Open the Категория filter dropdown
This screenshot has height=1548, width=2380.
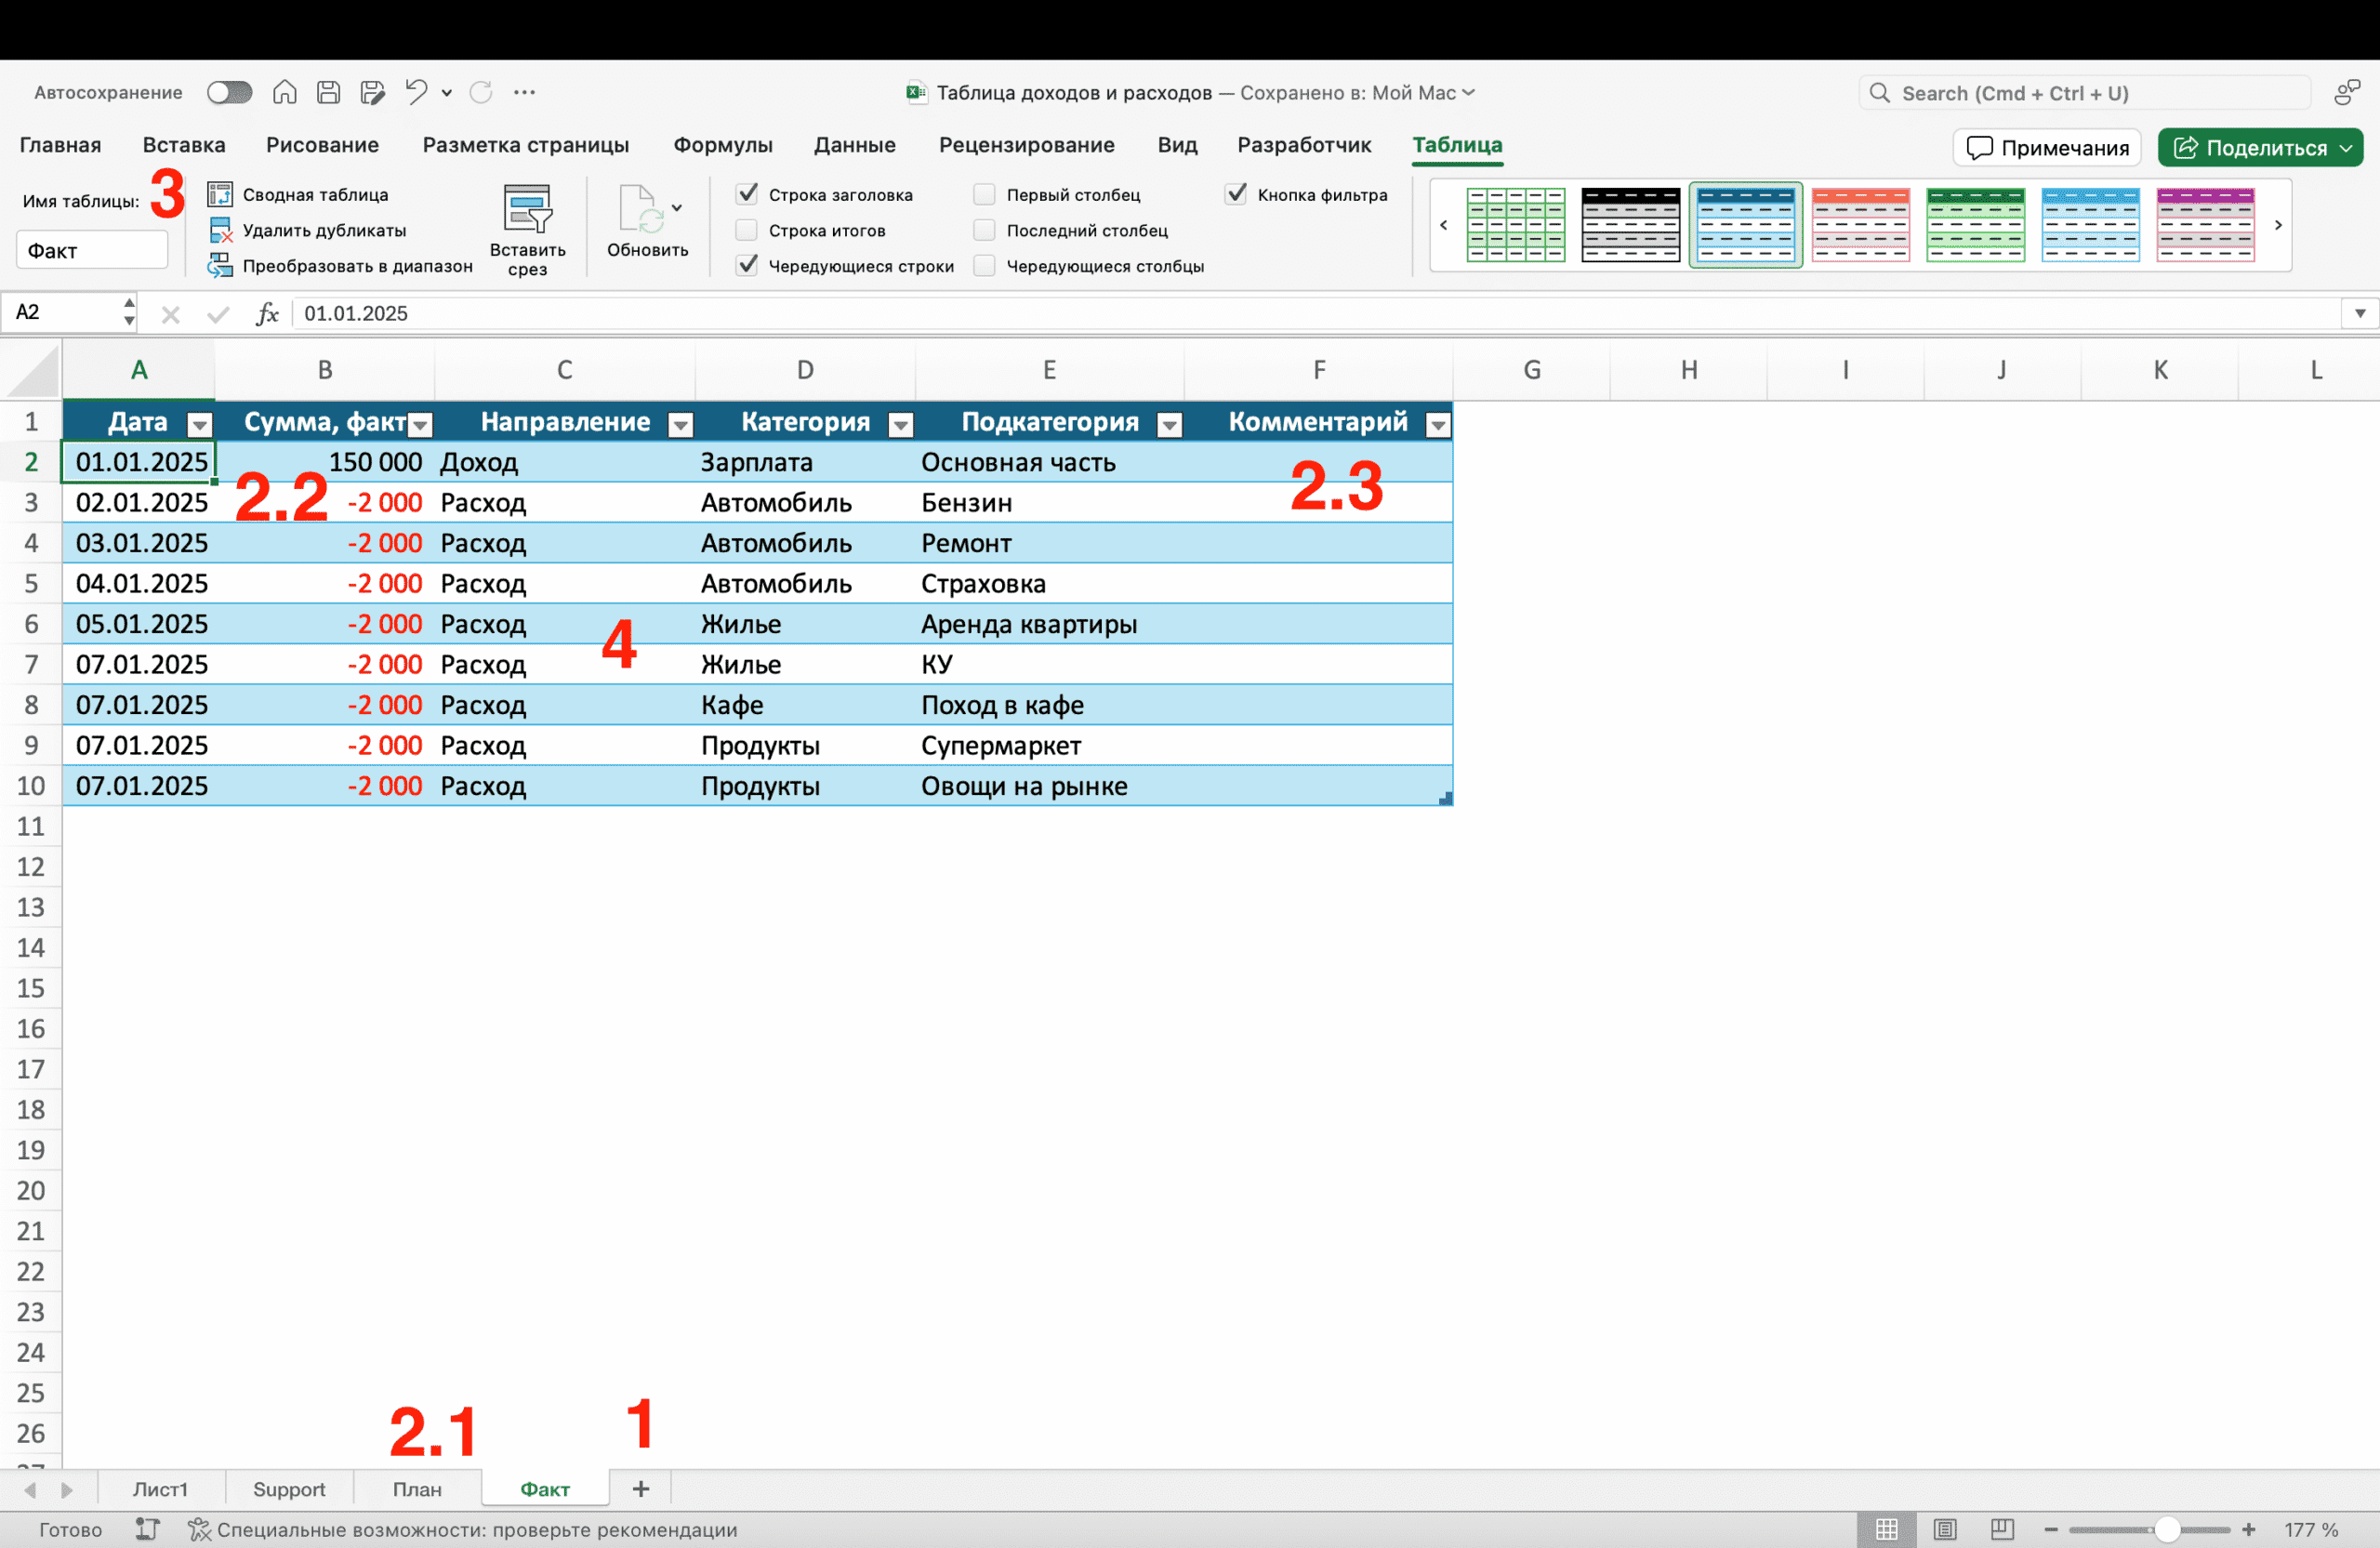coord(901,425)
